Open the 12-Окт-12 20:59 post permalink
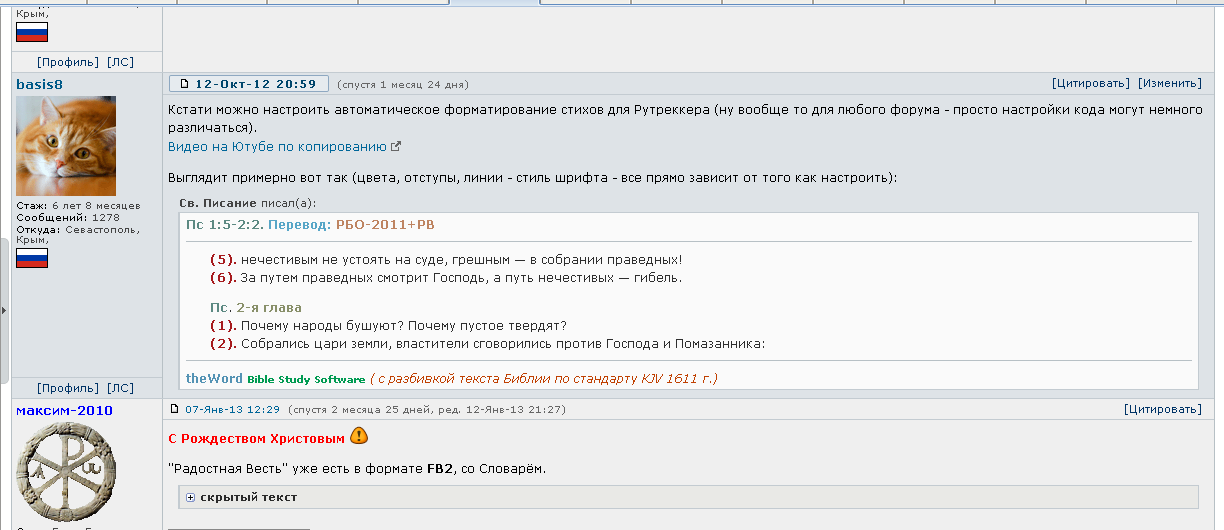 (255, 84)
